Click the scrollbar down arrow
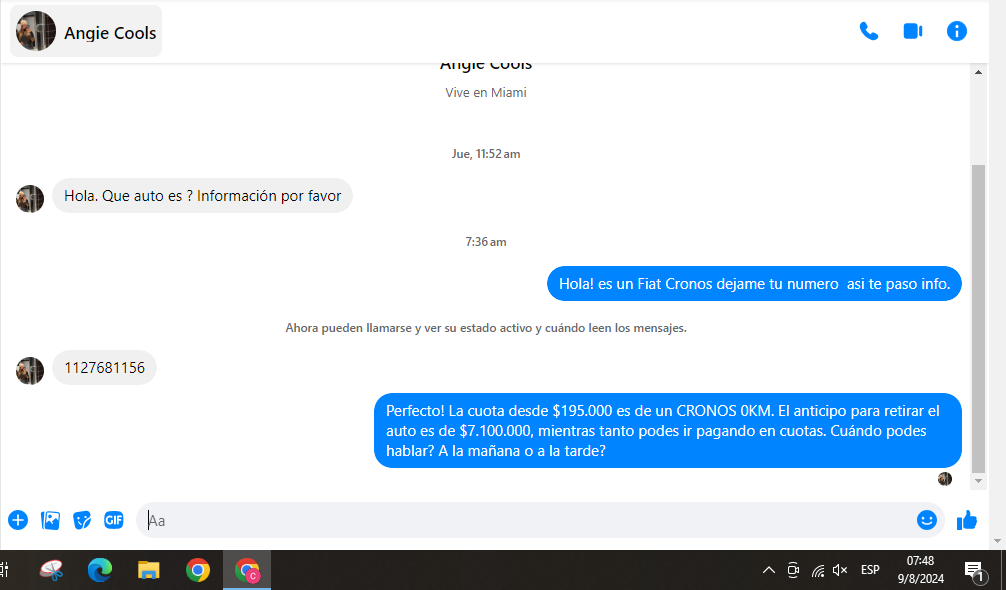The width and height of the screenshot is (1006, 590). 978,481
